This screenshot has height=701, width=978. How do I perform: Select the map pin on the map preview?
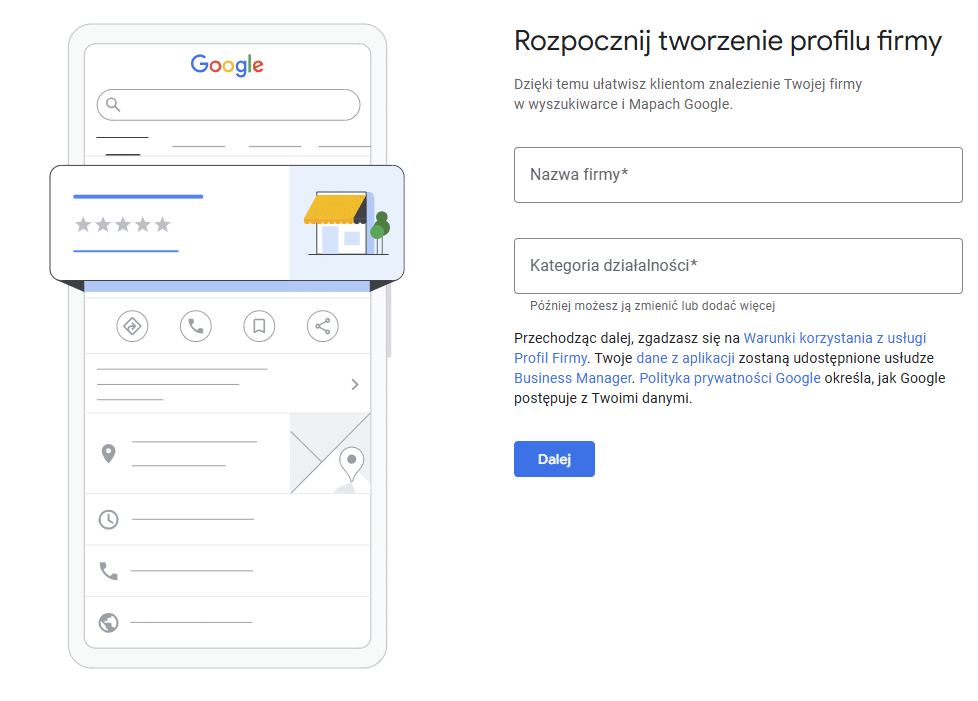350,462
